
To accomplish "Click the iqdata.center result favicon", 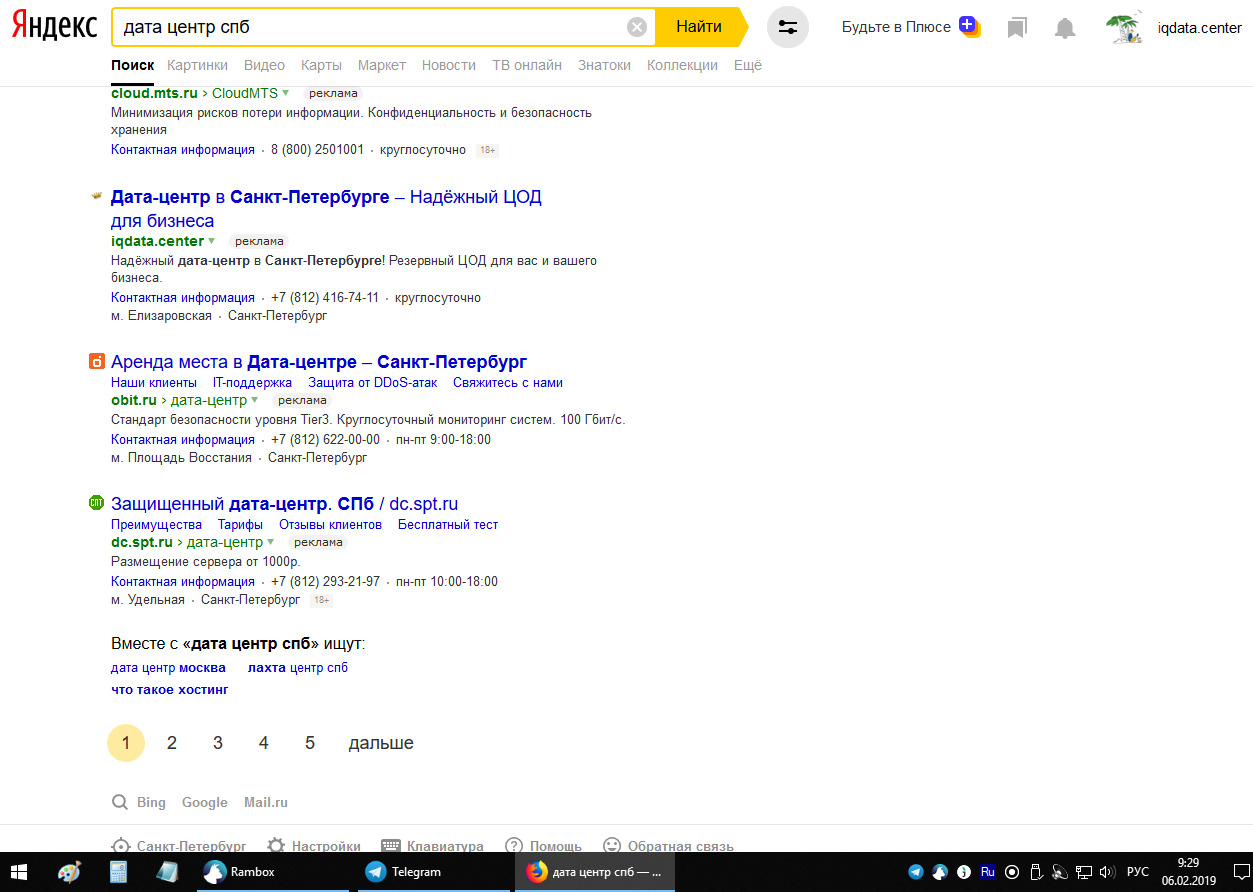I will [x=97, y=196].
